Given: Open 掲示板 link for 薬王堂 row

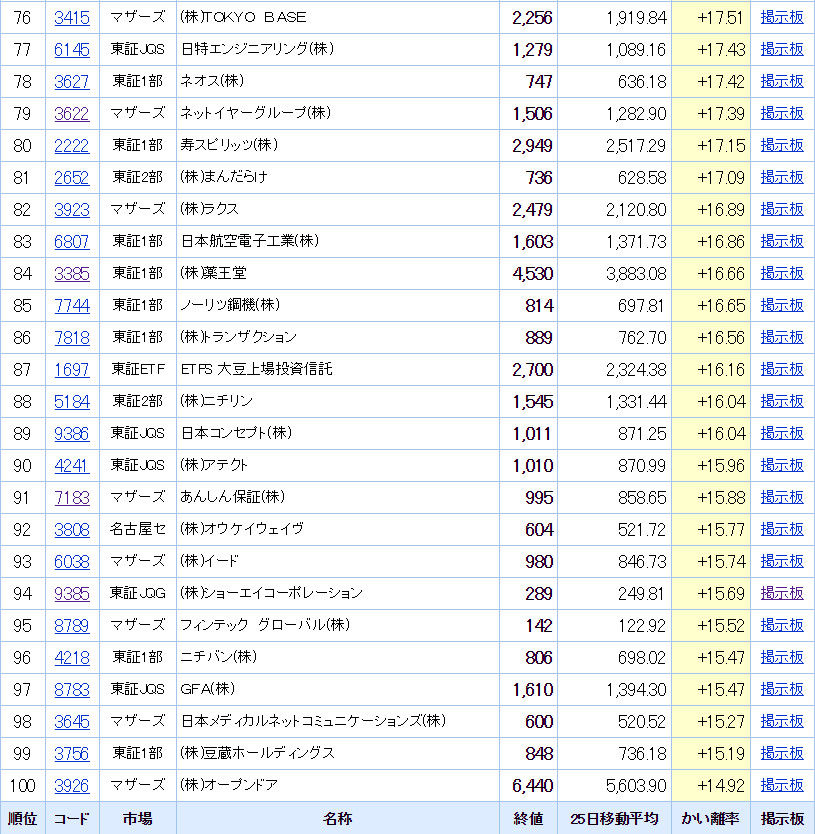Looking at the screenshot, I should click(782, 273).
